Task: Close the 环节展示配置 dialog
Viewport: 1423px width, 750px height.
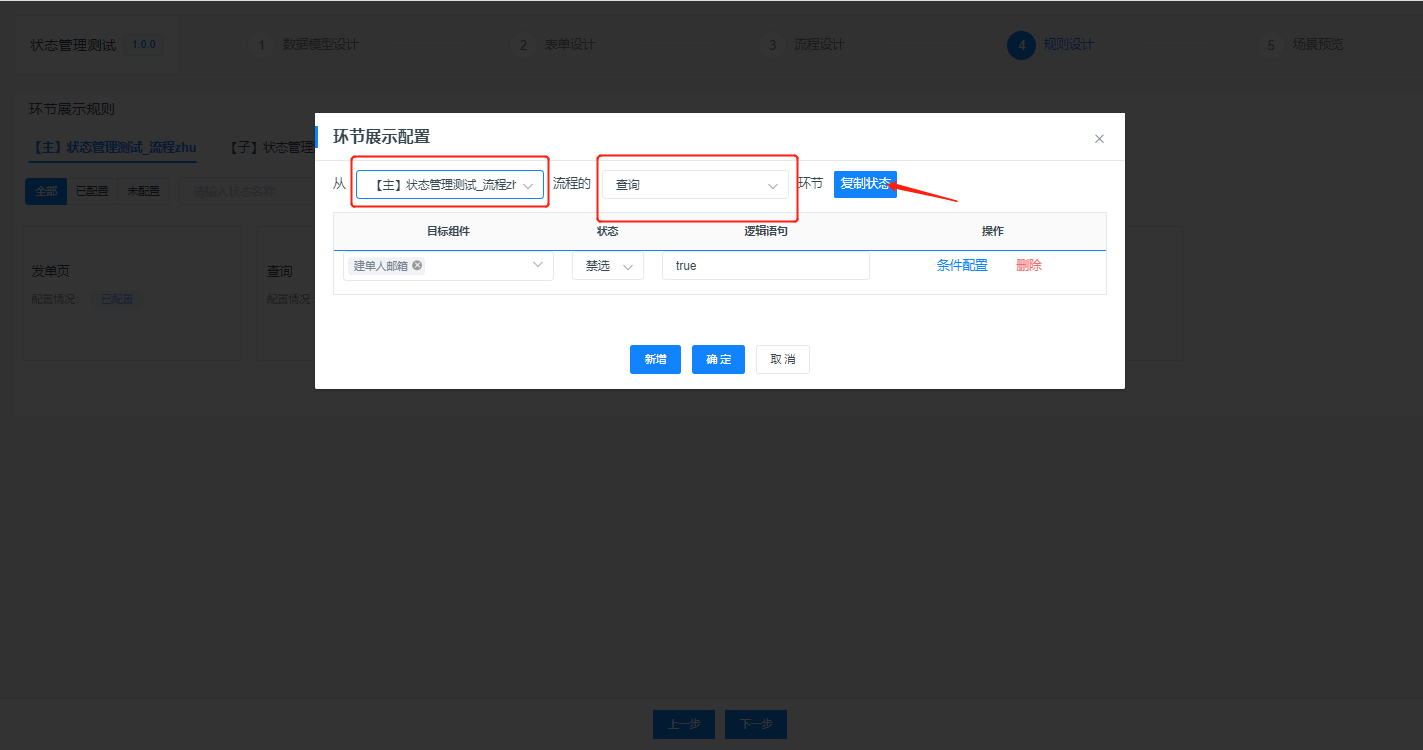Action: coord(1099,139)
